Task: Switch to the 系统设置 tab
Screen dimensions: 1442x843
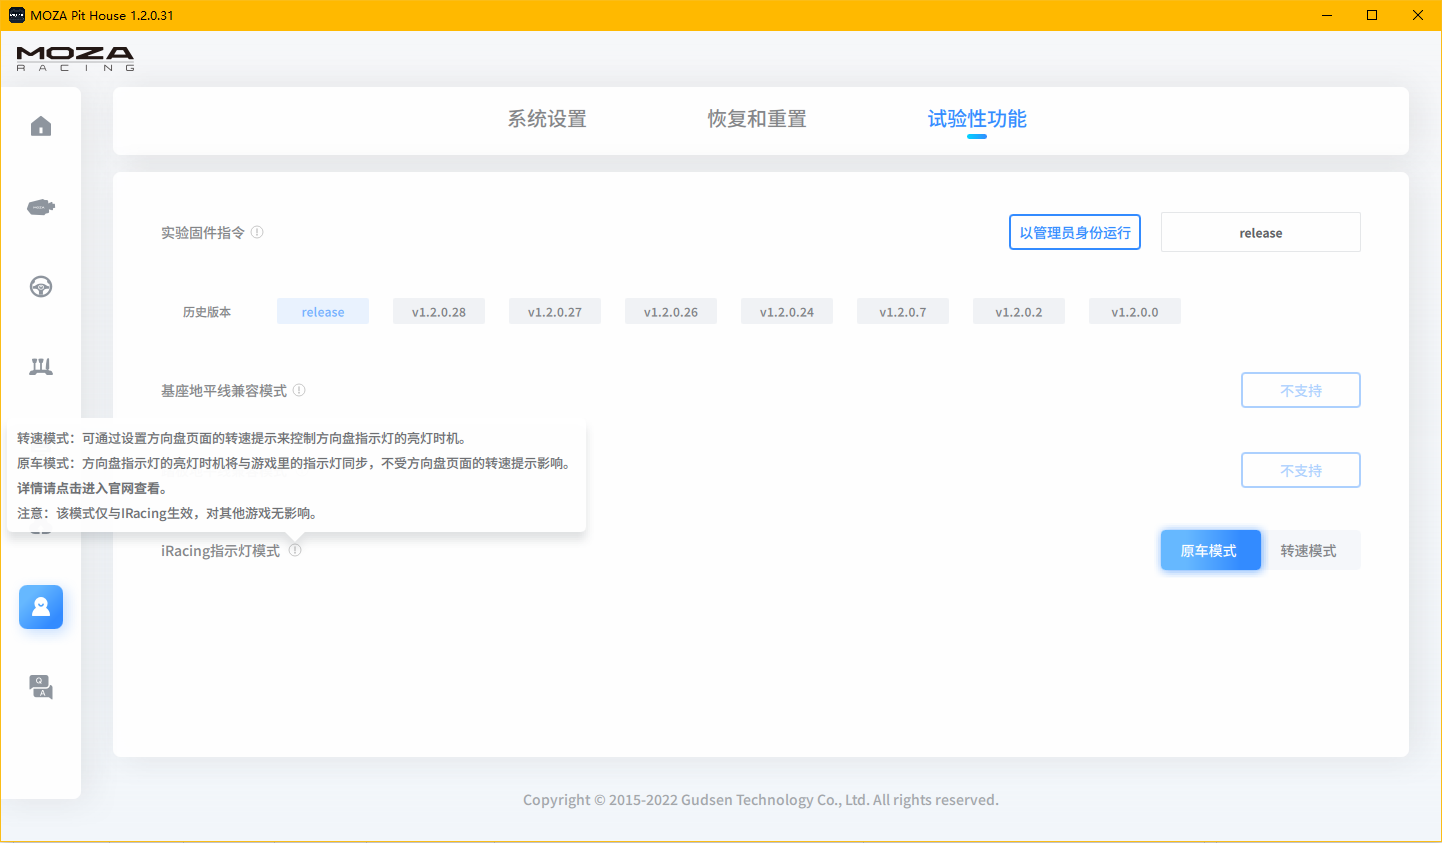Action: 547,119
